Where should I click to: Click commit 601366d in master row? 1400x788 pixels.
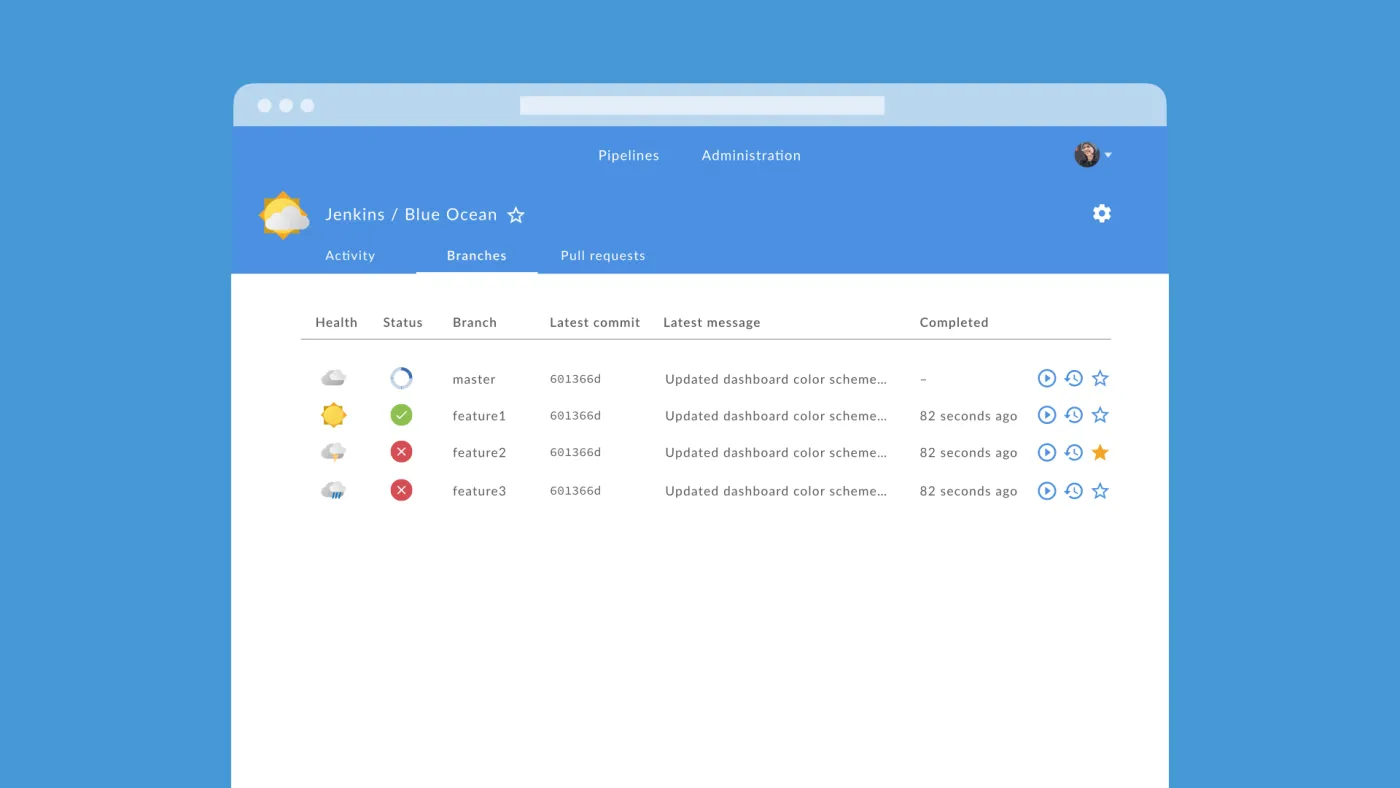(x=575, y=379)
